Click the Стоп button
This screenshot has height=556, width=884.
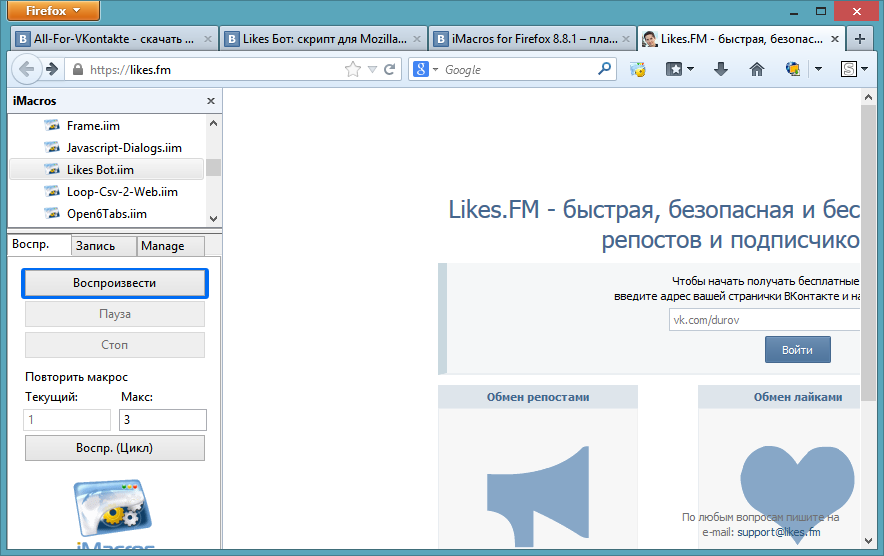click(115, 345)
